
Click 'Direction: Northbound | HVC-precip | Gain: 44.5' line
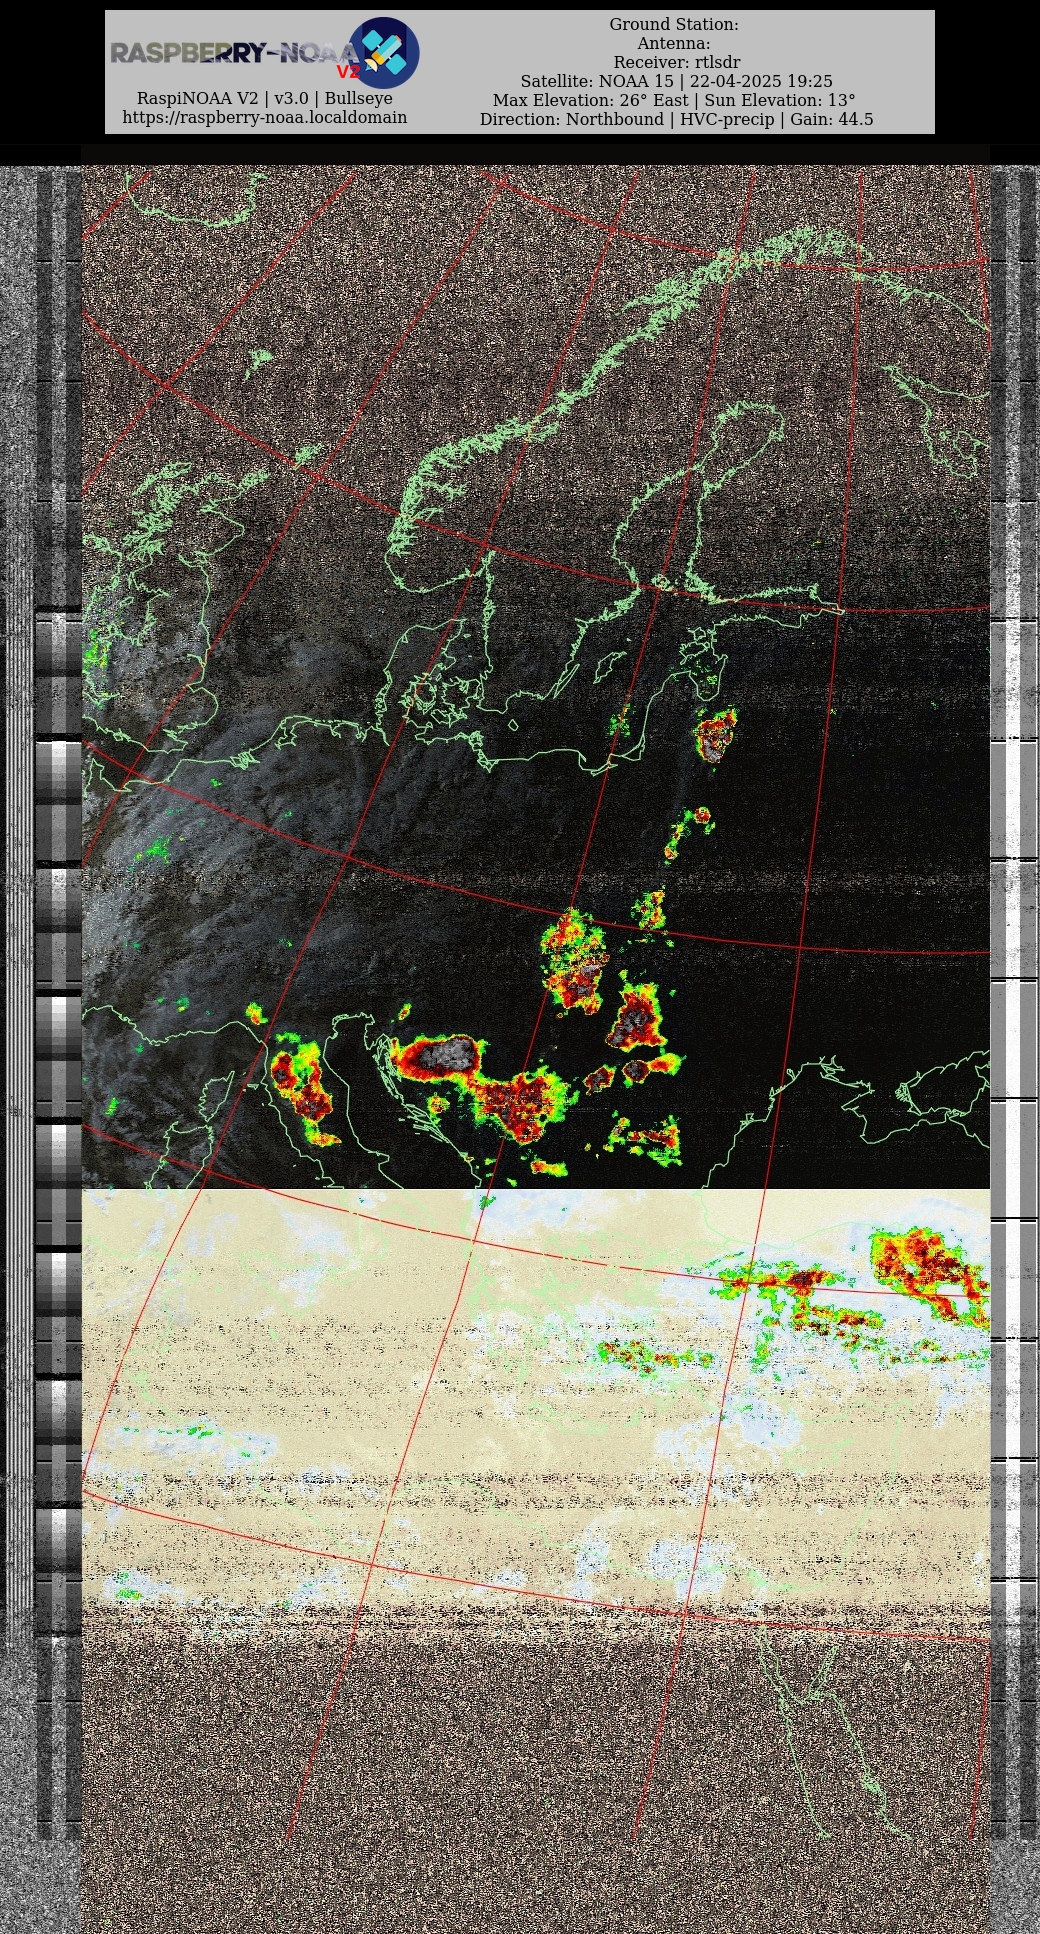[x=677, y=120]
